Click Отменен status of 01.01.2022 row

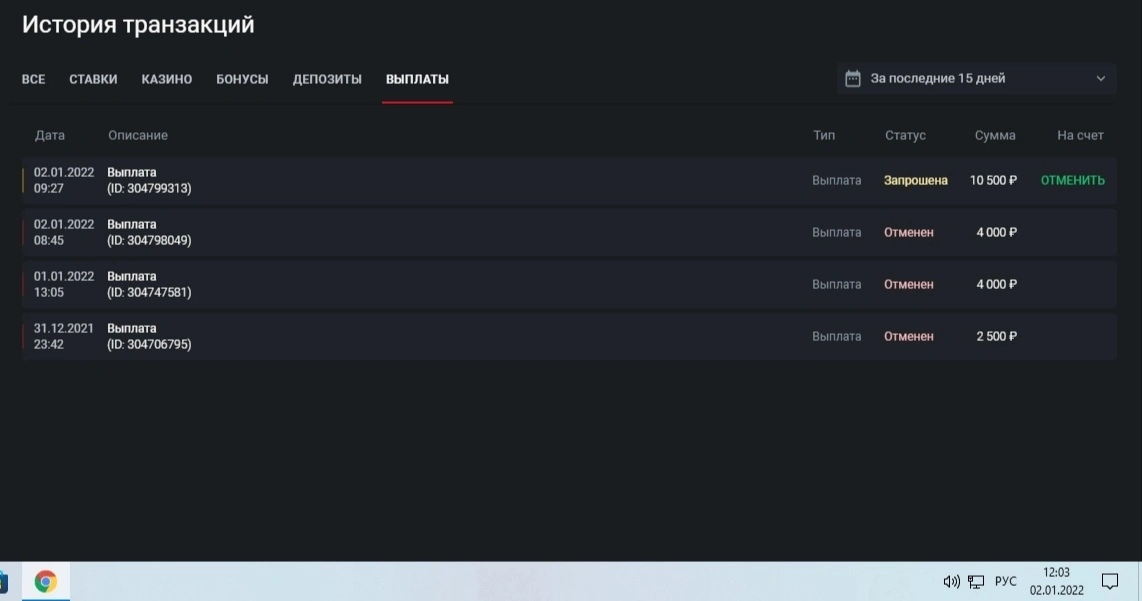point(908,284)
